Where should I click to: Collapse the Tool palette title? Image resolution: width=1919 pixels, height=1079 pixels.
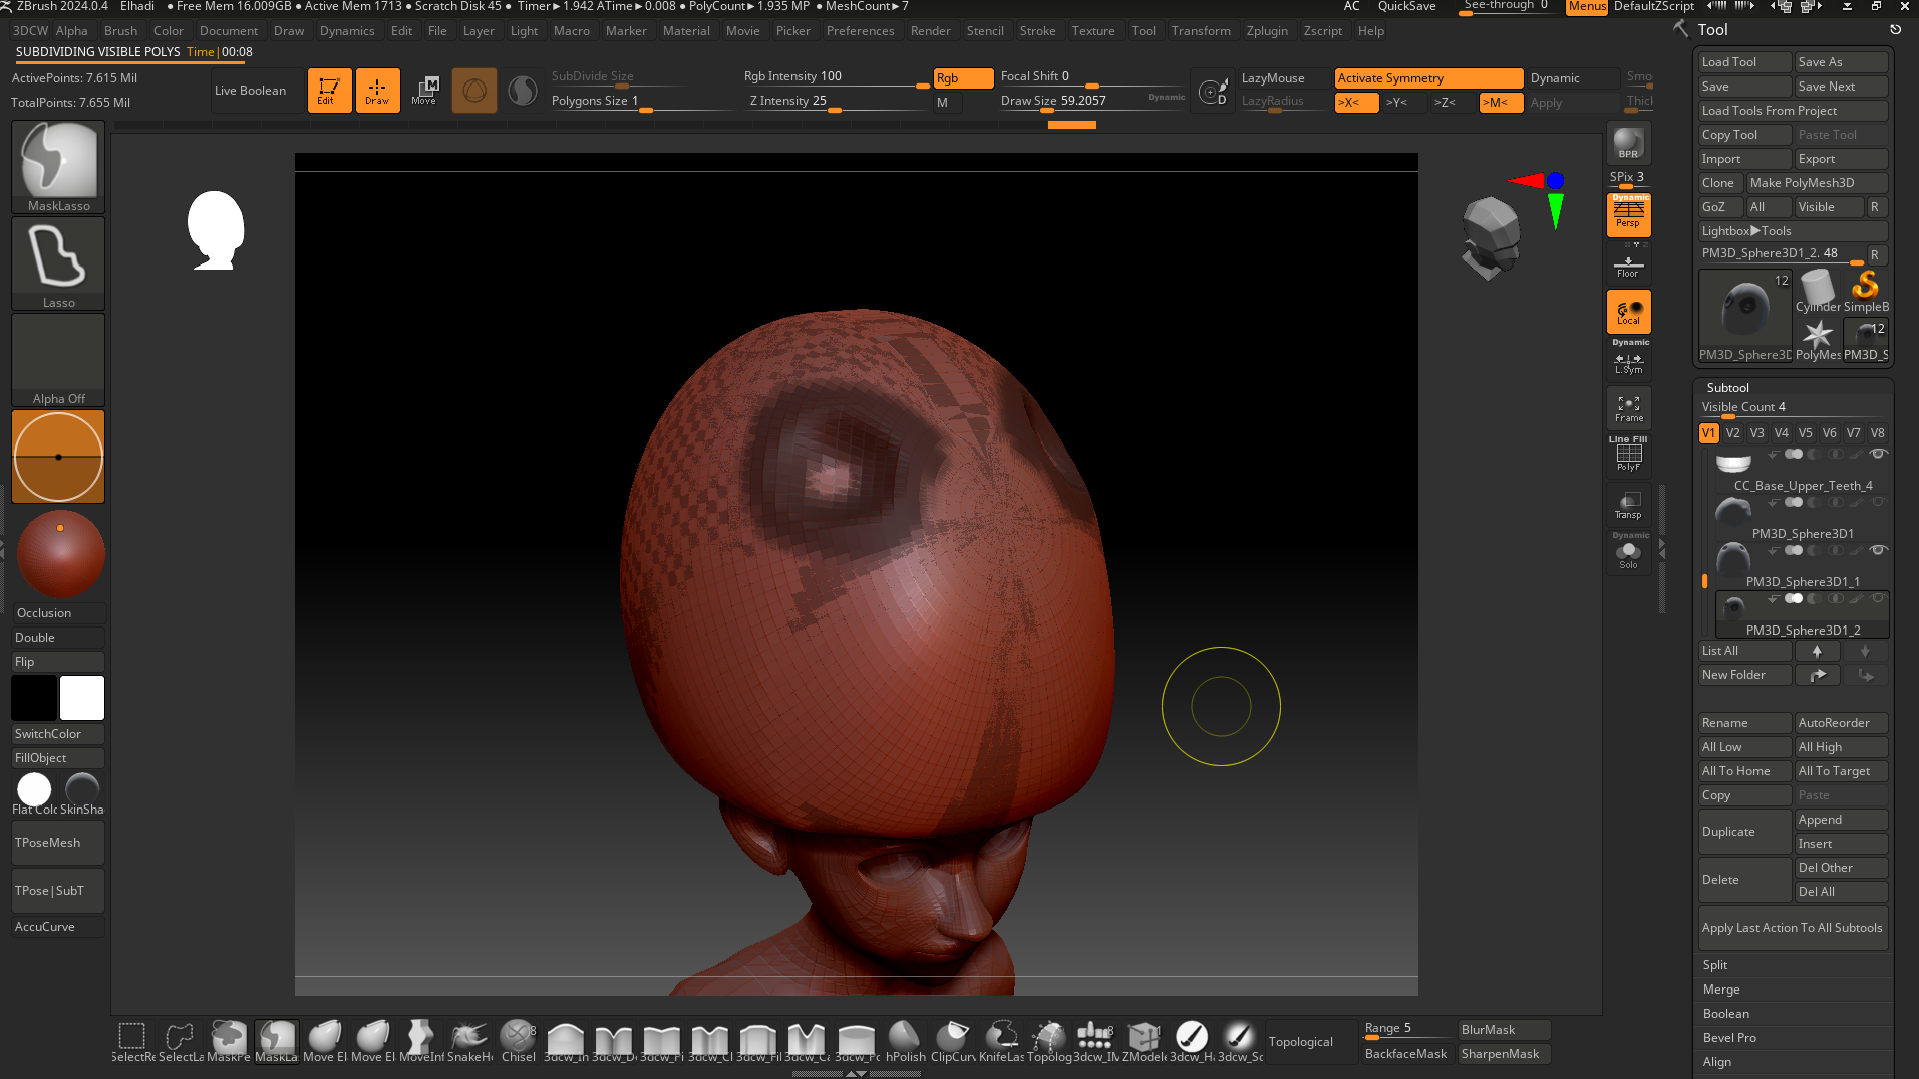(x=1712, y=30)
